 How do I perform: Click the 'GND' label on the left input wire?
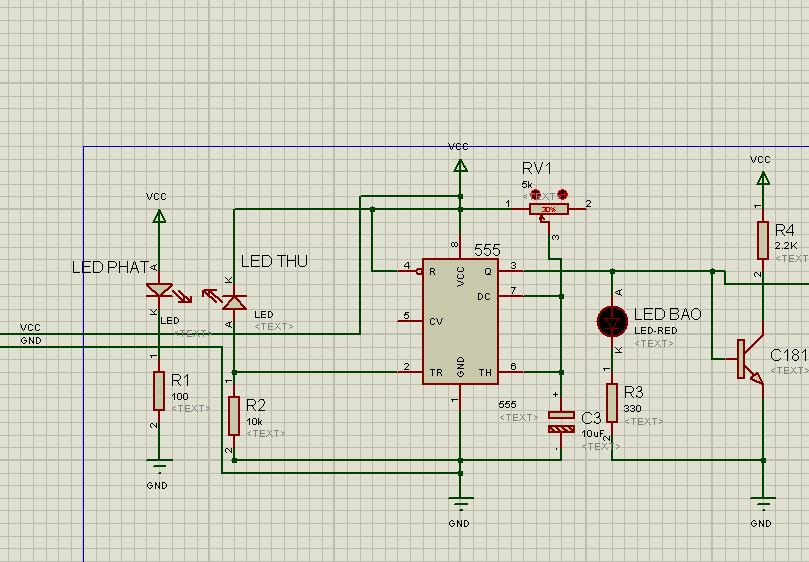[31, 341]
